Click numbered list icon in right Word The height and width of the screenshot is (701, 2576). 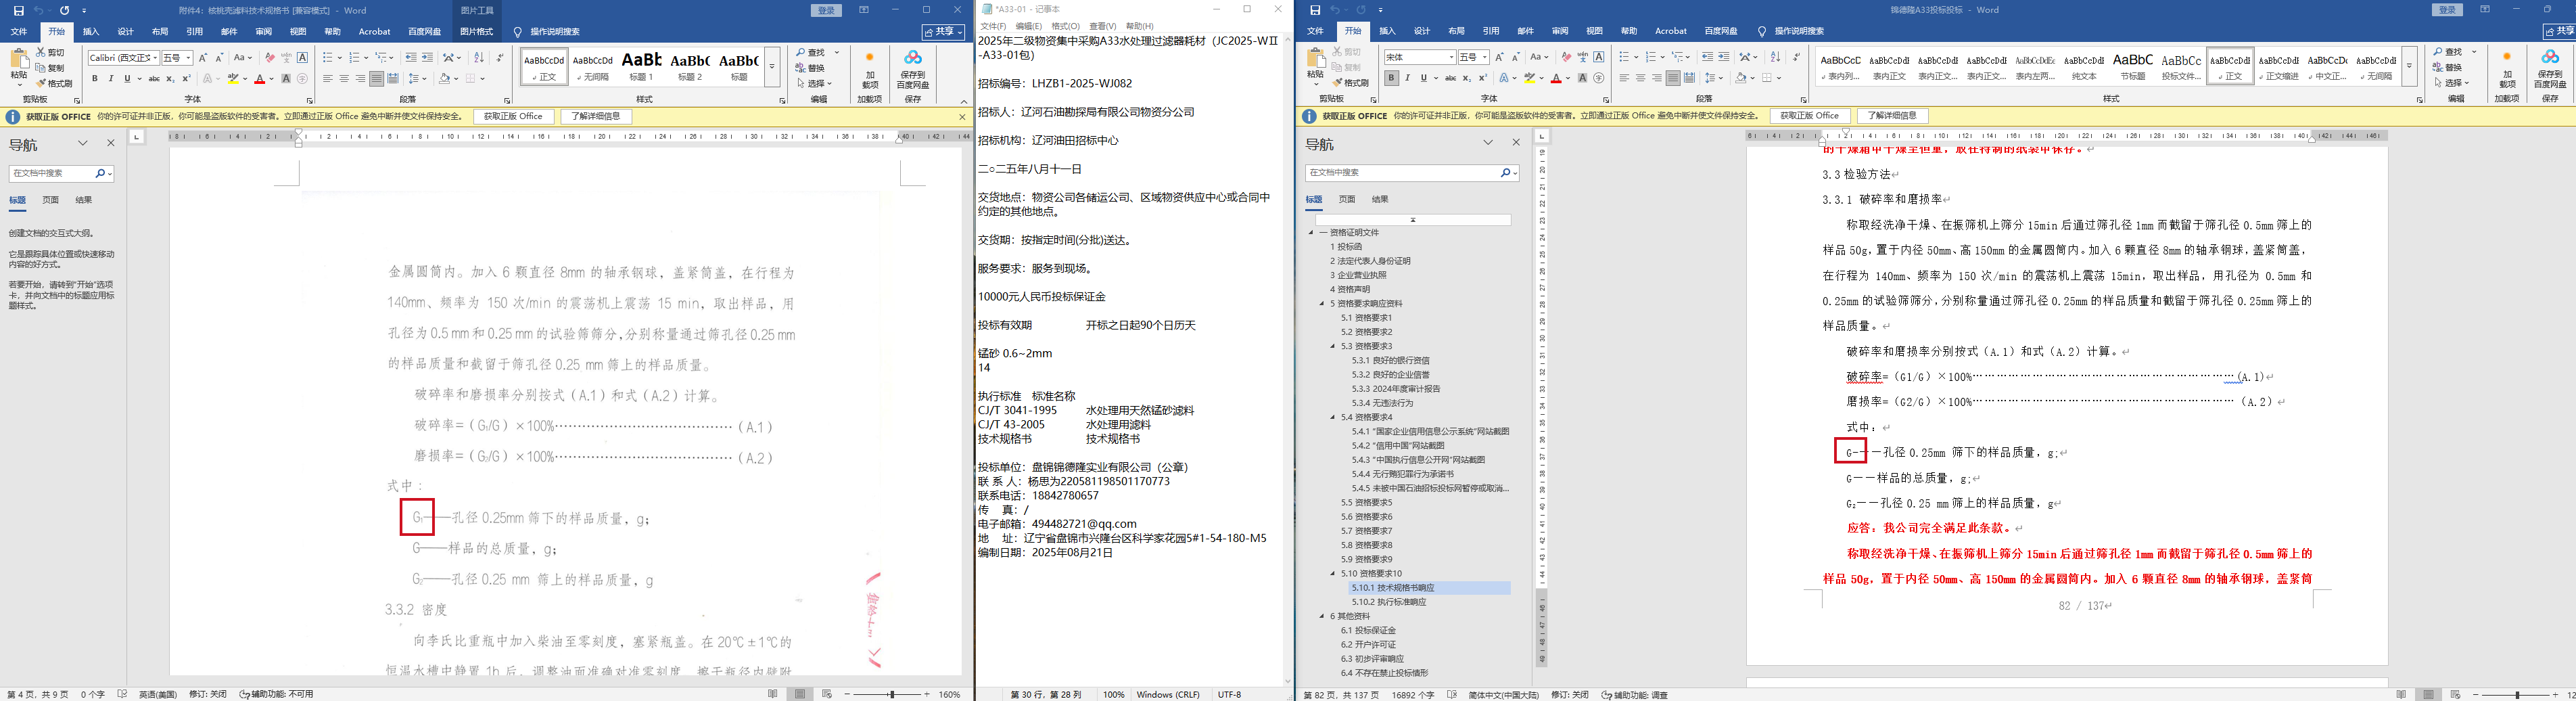click(1653, 57)
